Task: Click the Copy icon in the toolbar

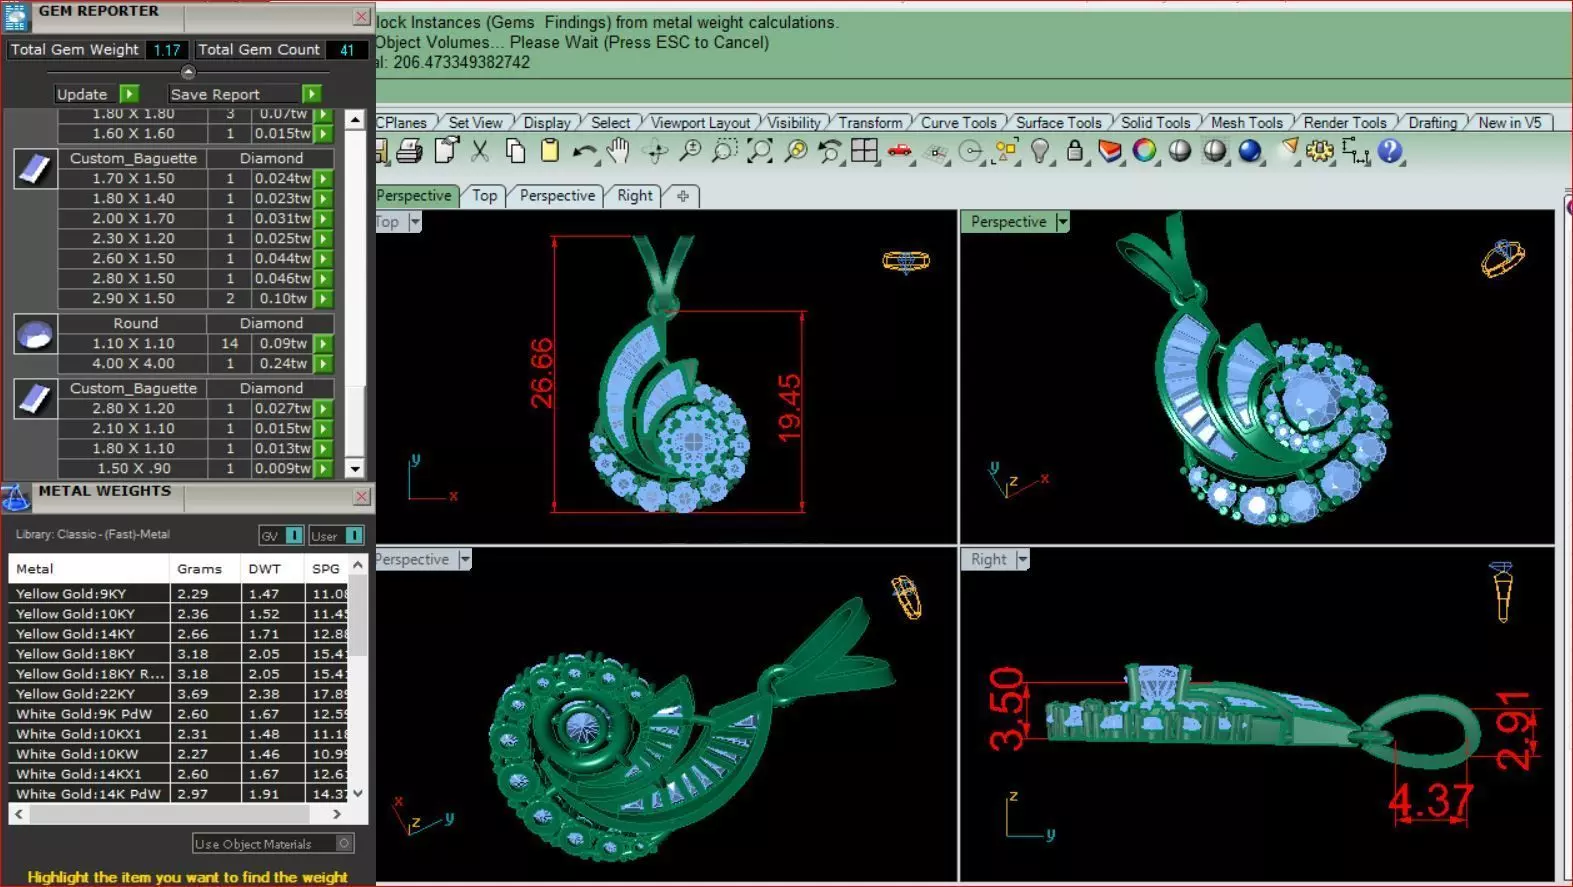Action: tap(515, 151)
